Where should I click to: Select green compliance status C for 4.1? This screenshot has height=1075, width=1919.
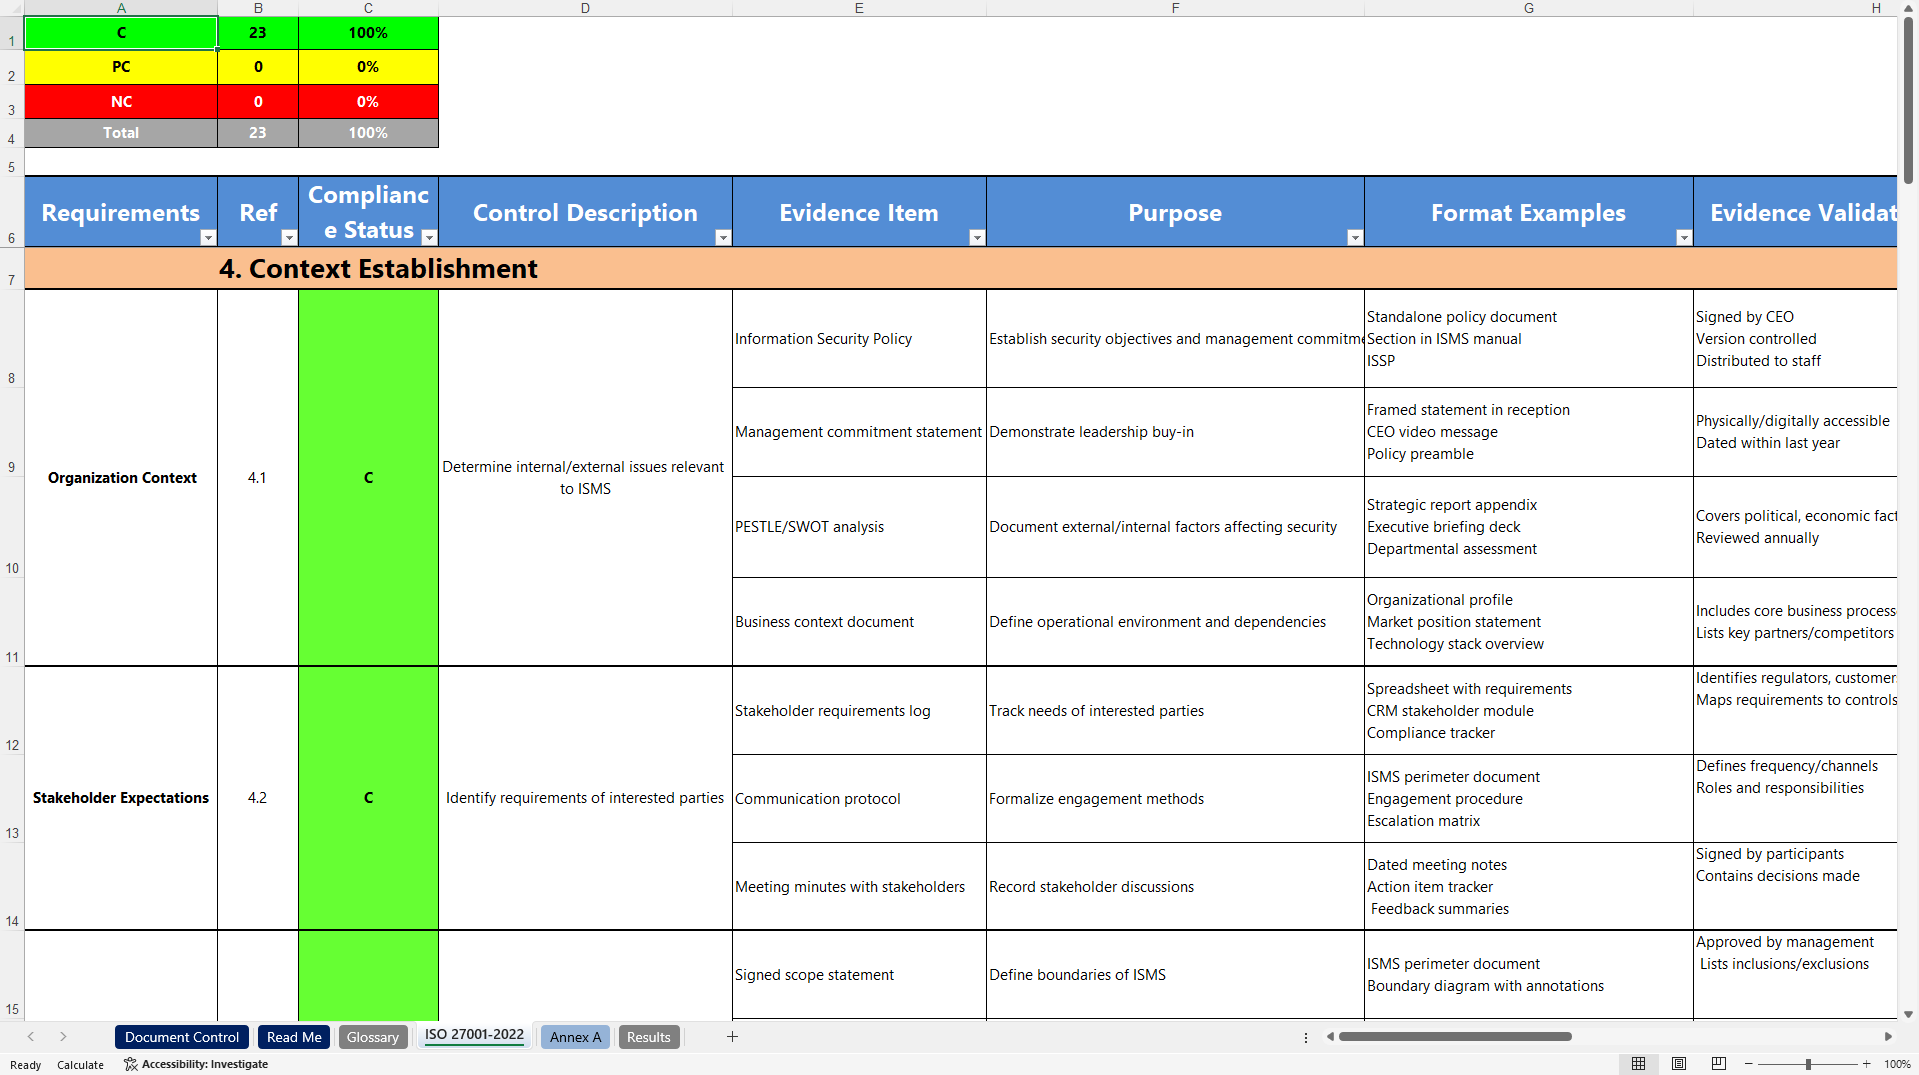click(368, 478)
